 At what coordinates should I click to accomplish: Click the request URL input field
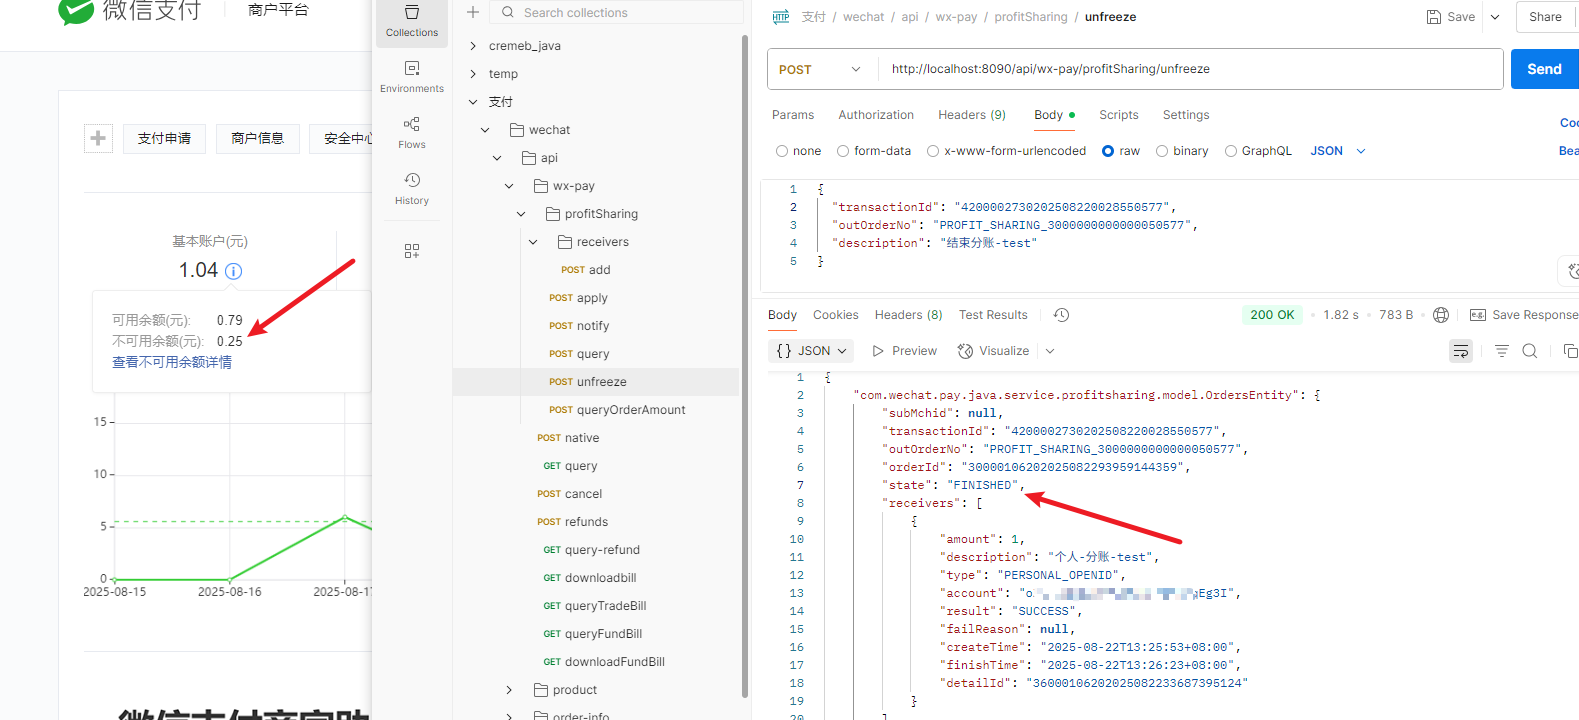click(x=1190, y=69)
